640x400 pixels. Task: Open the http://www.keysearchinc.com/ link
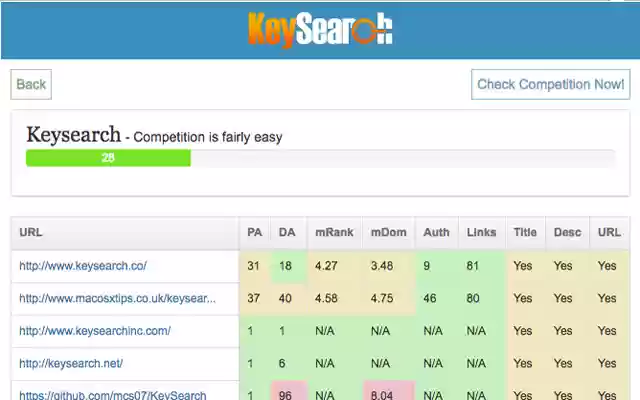pos(95,331)
